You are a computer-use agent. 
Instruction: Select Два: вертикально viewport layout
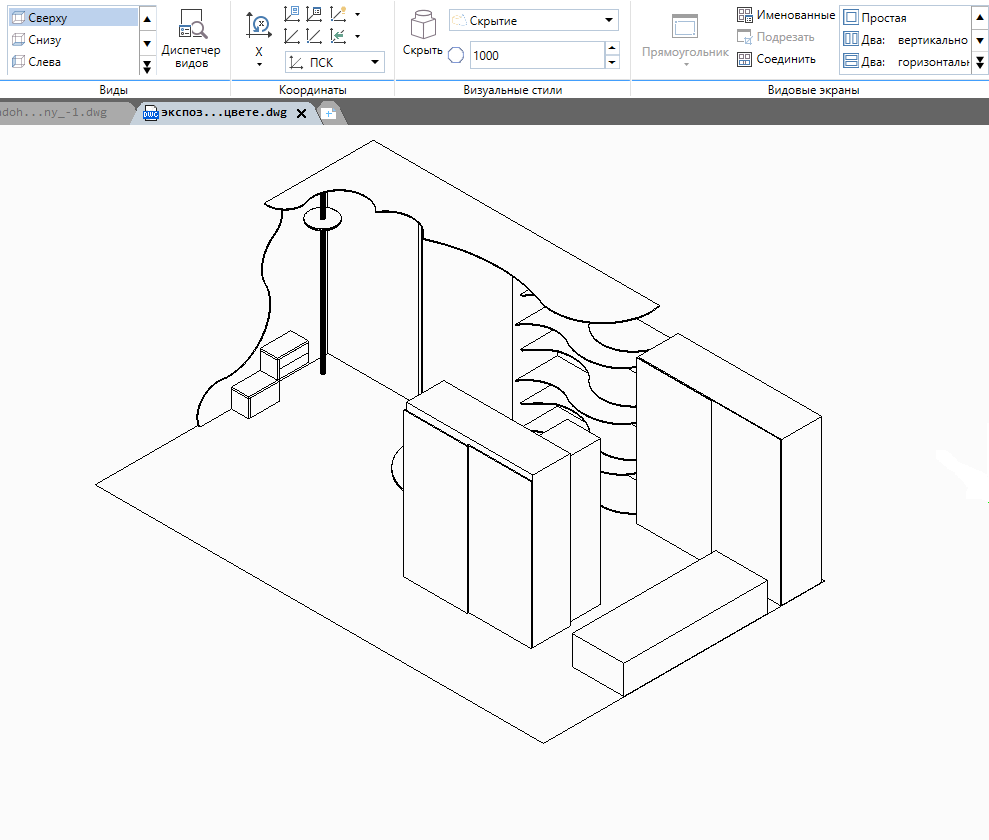pyautogui.click(x=906, y=40)
